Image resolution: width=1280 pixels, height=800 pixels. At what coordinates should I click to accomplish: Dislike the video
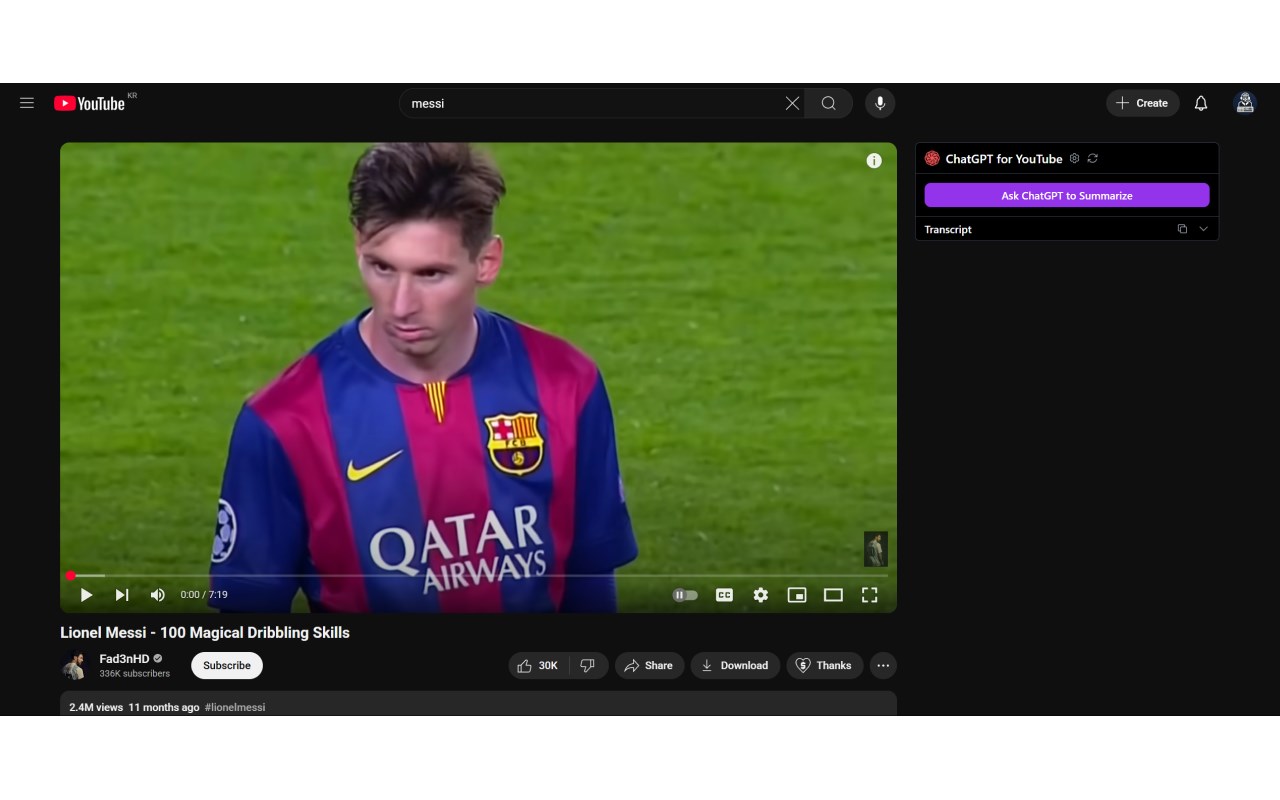point(588,666)
